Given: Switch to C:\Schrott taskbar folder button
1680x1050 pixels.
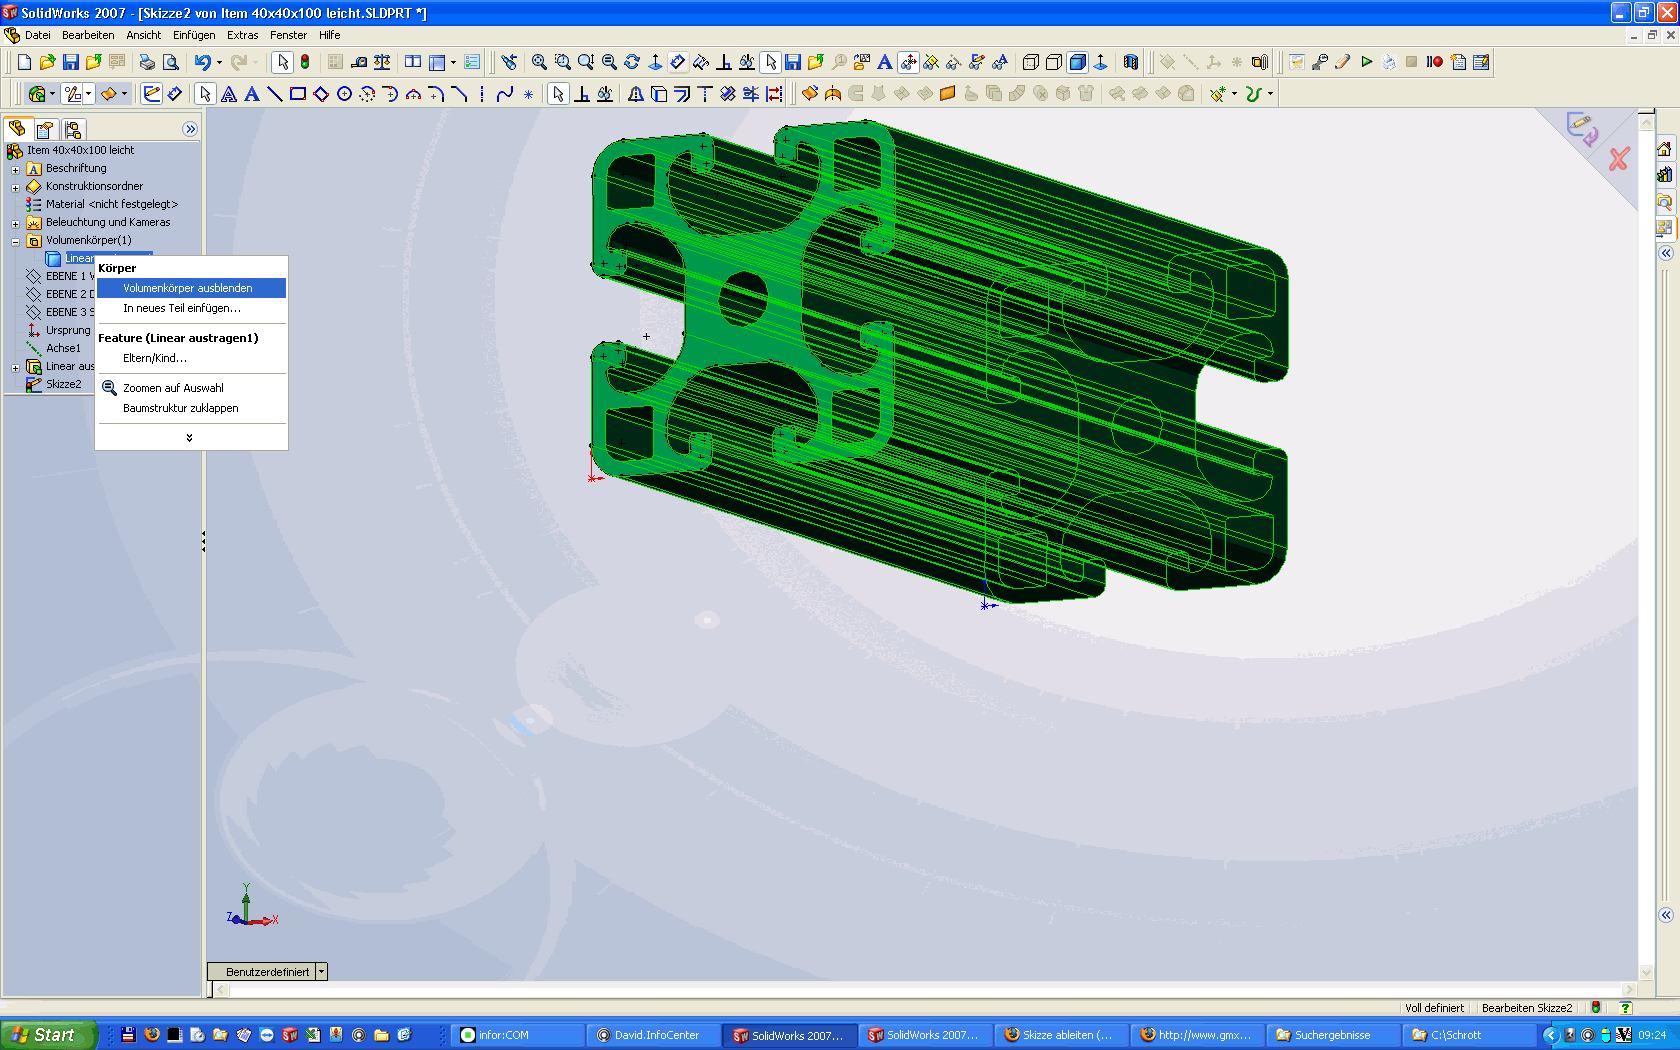Looking at the screenshot, I should 1470,1035.
